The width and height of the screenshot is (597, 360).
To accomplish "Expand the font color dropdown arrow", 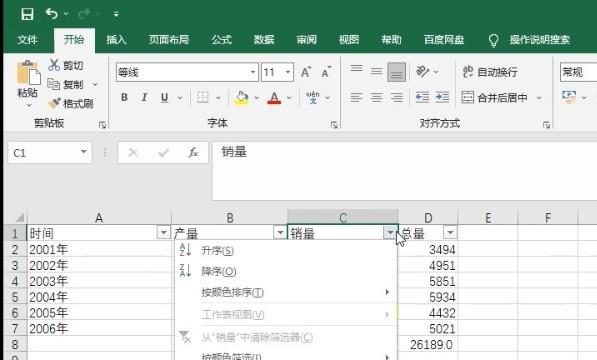I will click(289, 98).
